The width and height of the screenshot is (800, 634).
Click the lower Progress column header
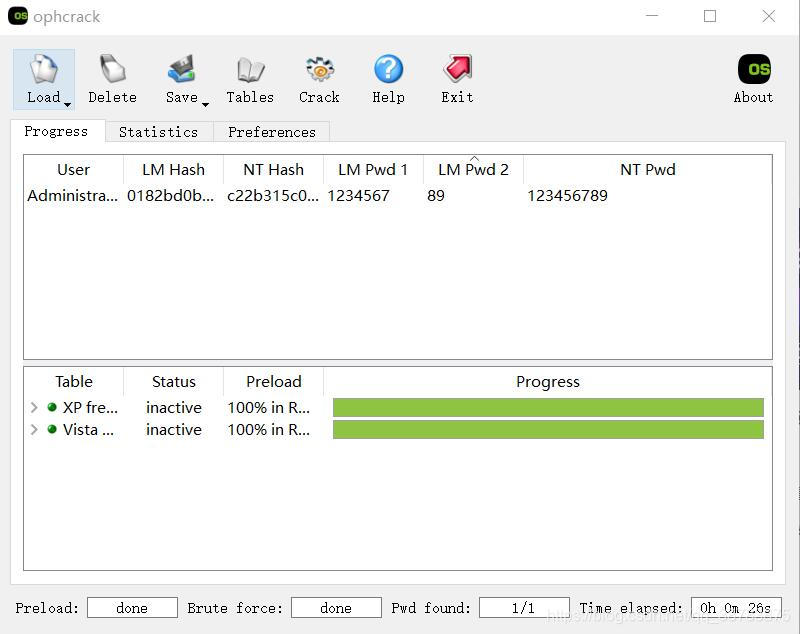[547, 382]
